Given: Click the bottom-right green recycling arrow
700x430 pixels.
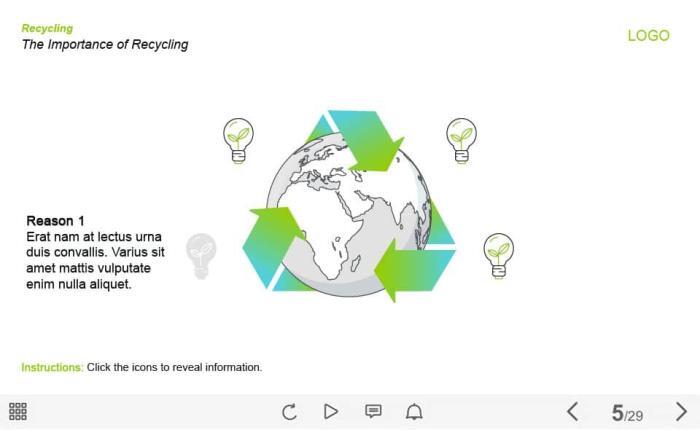Looking at the screenshot, I should coord(412,268).
